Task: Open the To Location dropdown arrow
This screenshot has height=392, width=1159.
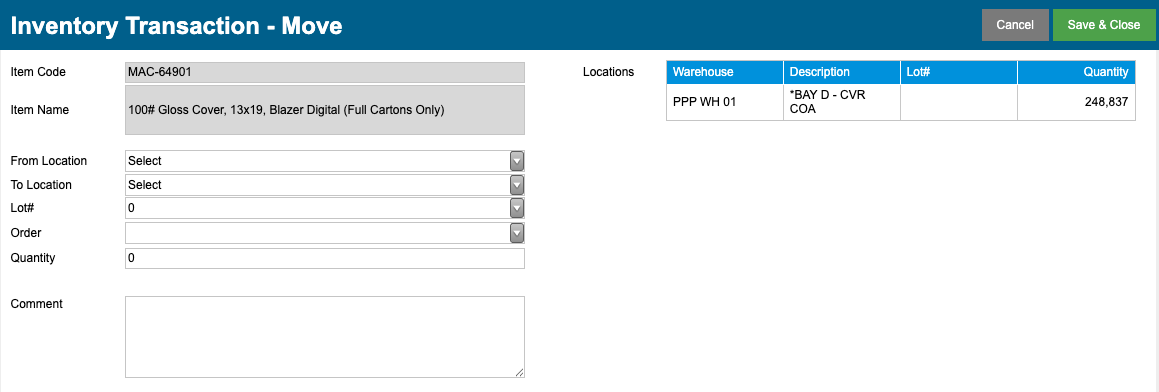Action: [x=517, y=184]
